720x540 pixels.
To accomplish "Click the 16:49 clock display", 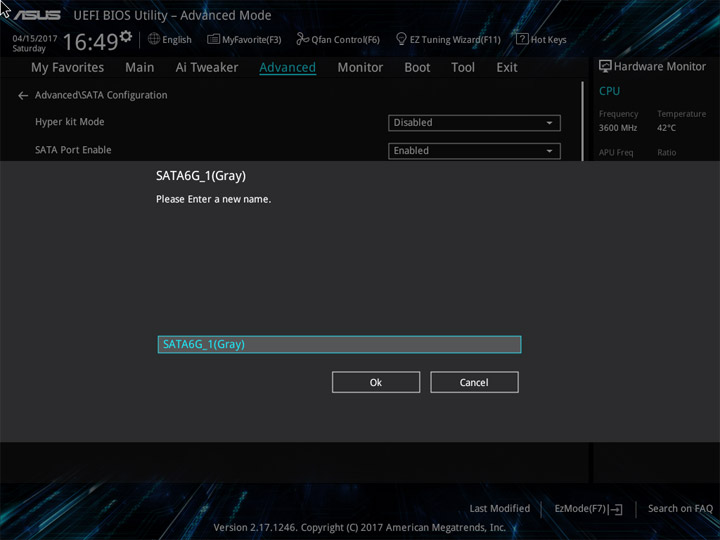I will (x=90, y=42).
